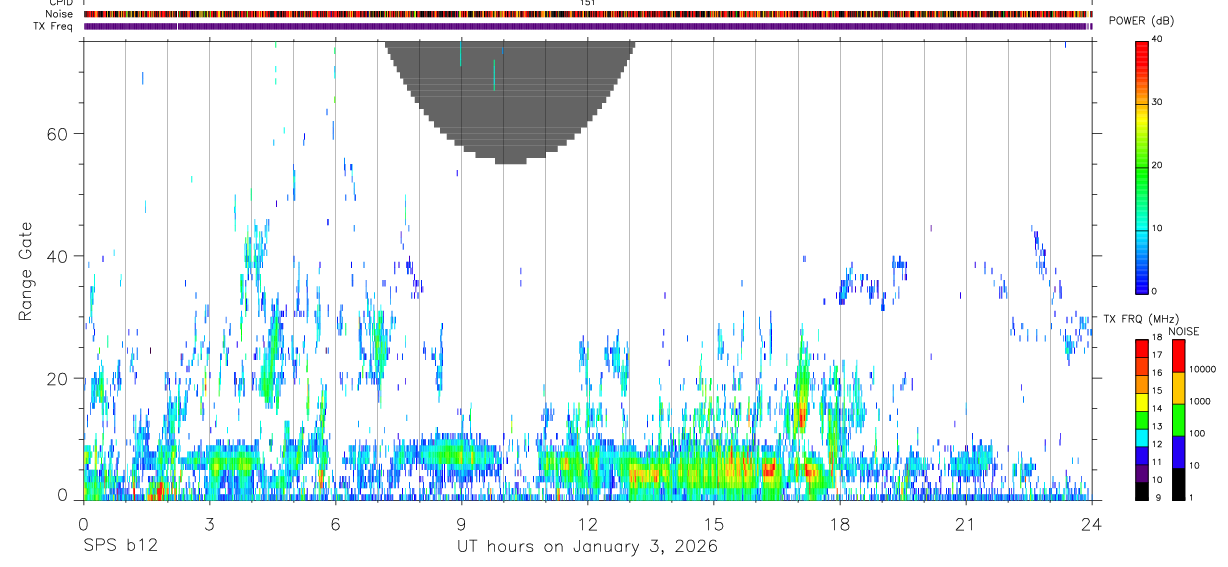Image resolution: width=1228 pixels, height=567 pixels.
Task: Click the 18 tick on the UT hours axis
Action: point(839,524)
